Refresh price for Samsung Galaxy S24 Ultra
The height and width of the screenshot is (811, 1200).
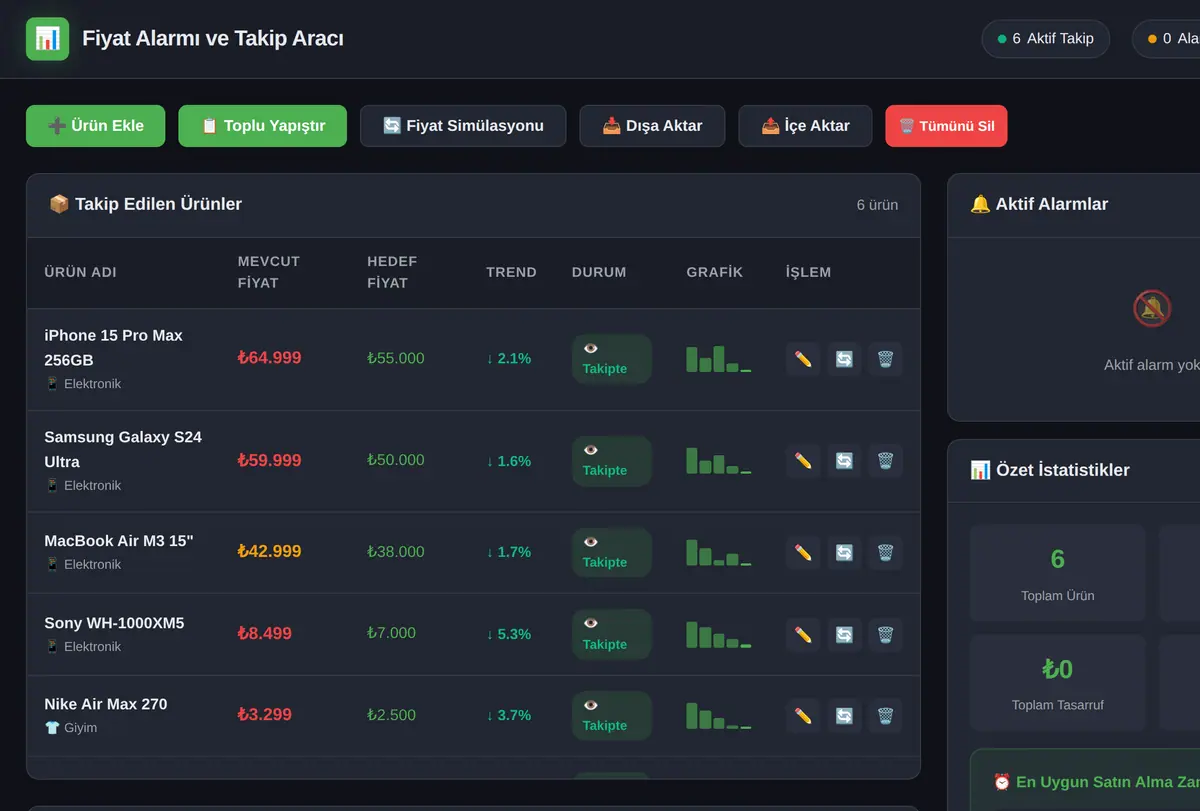(844, 461)
